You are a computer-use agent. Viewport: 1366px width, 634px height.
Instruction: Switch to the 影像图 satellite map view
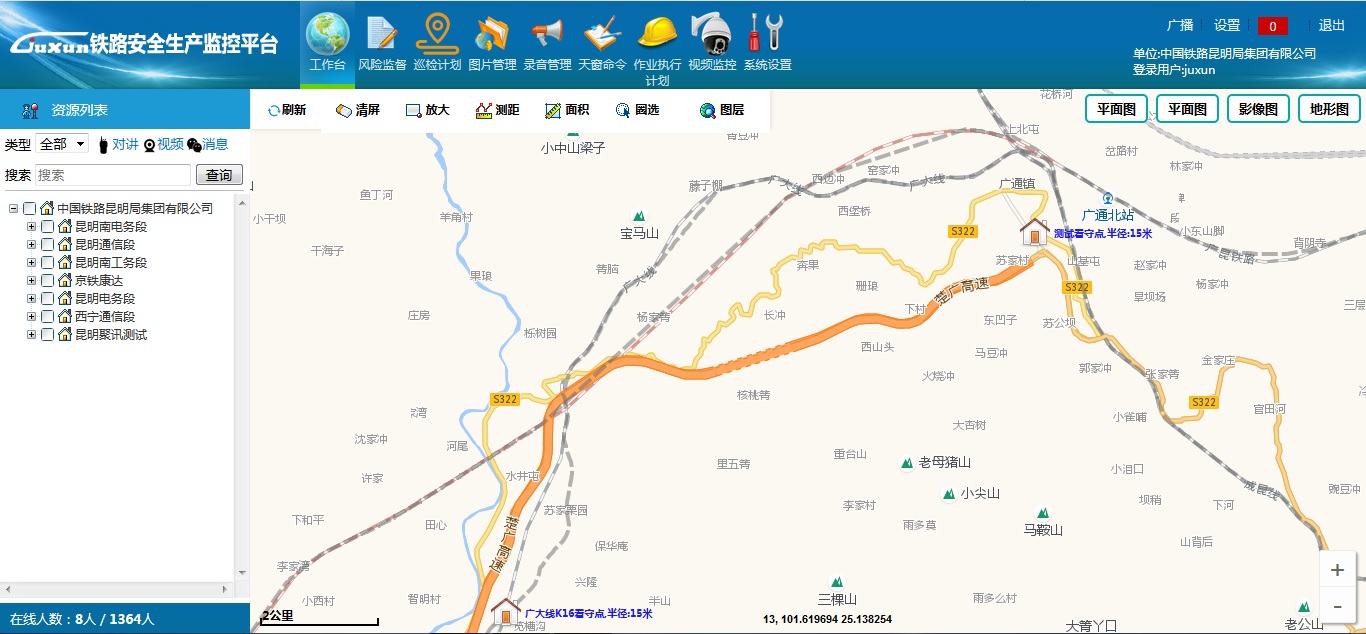pos(1257,109)
